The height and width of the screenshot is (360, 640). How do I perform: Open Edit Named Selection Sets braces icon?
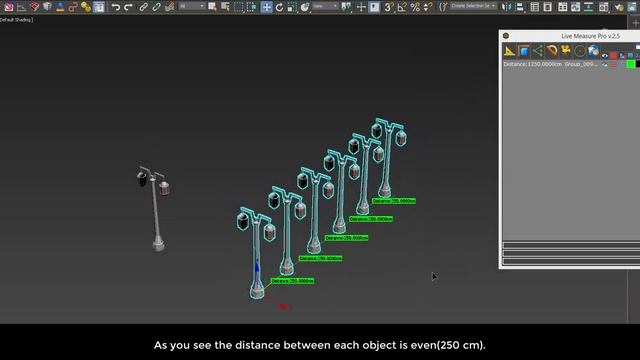442,7
